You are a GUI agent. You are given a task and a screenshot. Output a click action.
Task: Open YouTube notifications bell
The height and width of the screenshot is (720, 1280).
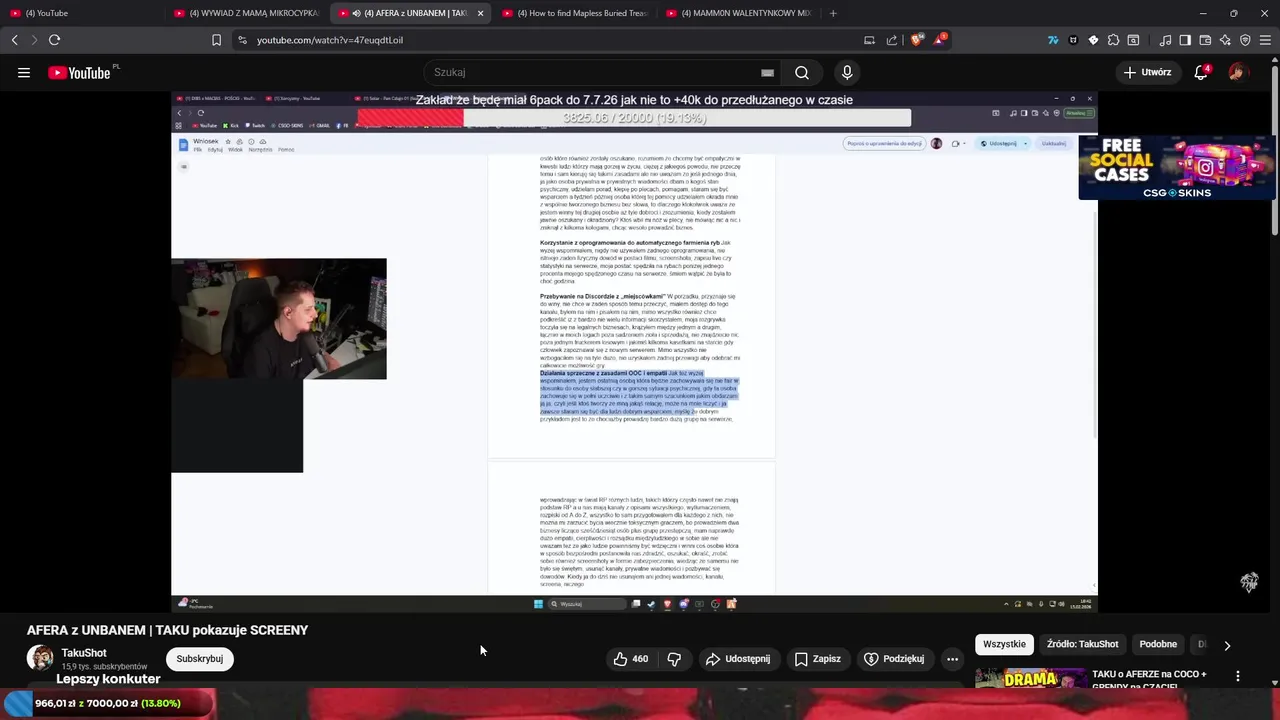click(x=1201, y=72)
